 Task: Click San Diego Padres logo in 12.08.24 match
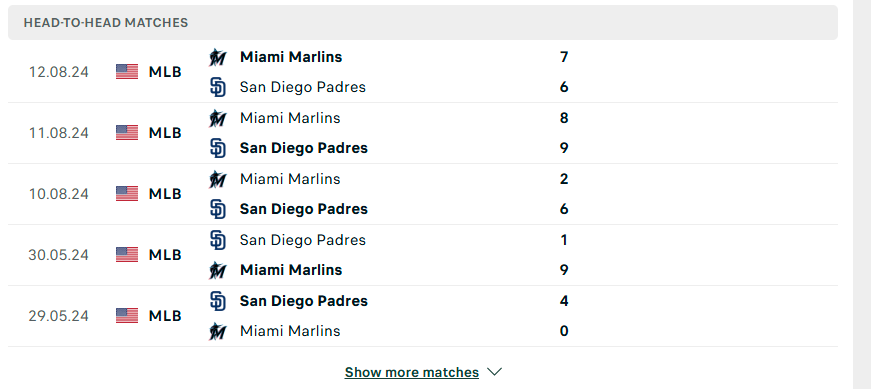(x=217, y=87)
